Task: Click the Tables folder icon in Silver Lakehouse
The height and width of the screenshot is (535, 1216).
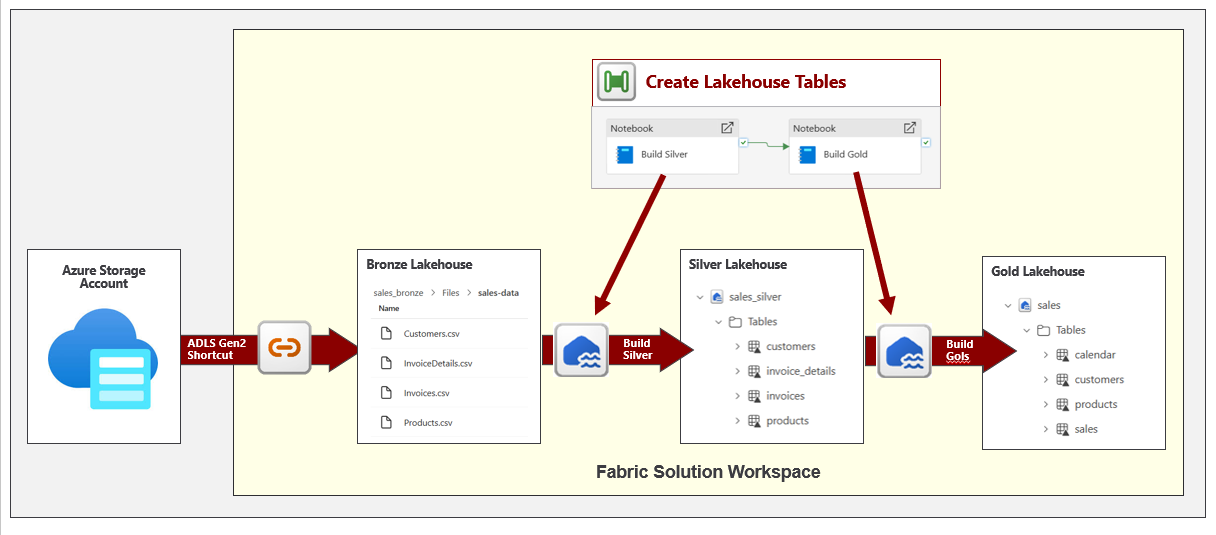Action: [x=735, y=322]
